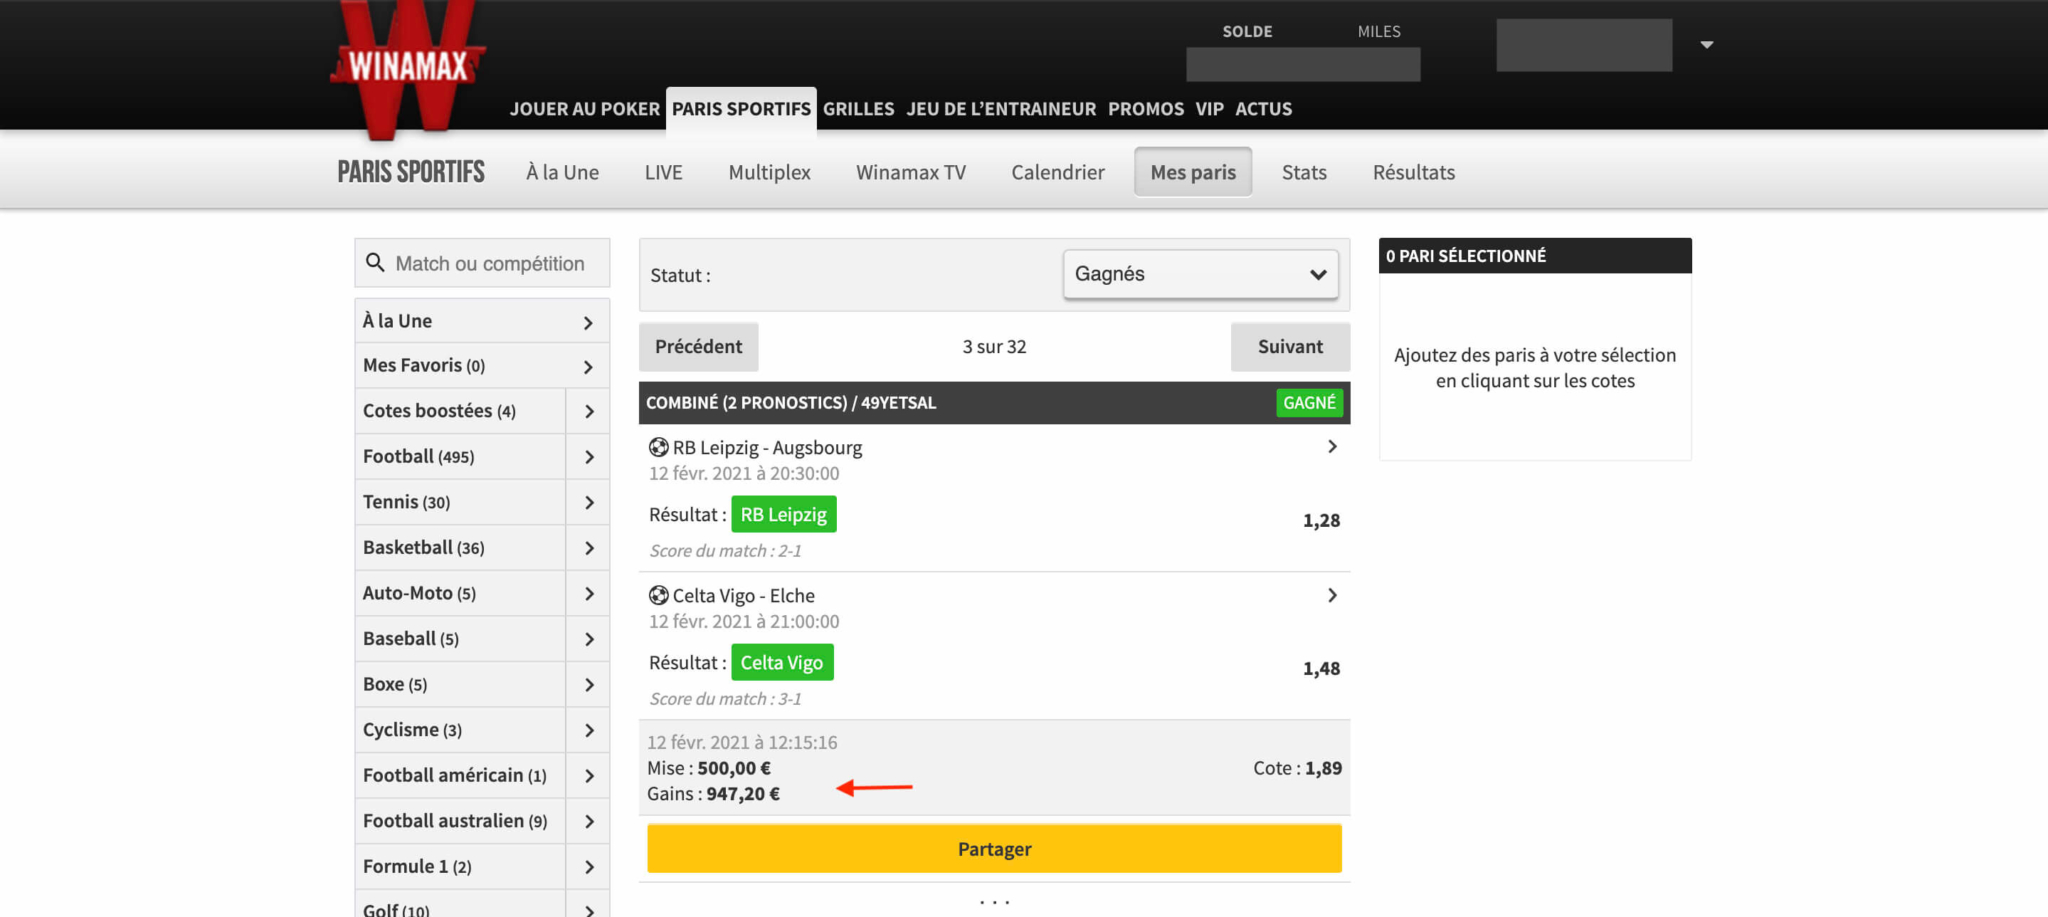Select the Mes paris sub-tab
Viewport: 2048px width, 917px height.
tap(1193, 172)
